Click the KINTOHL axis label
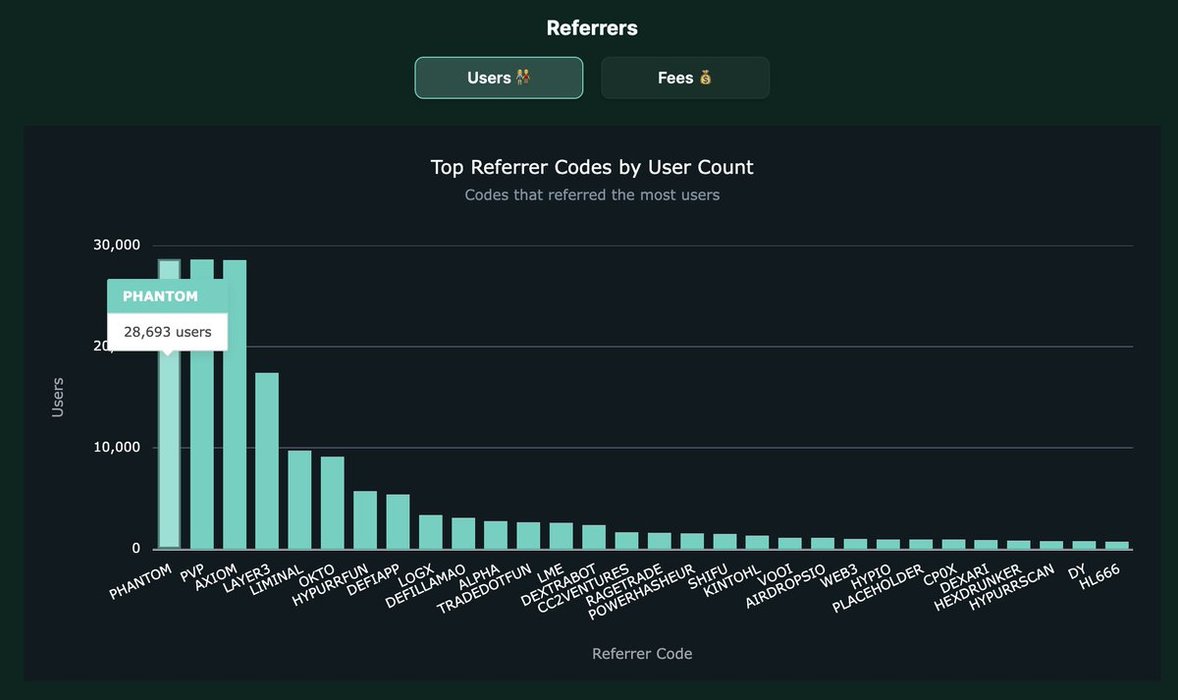1178x700 pixels. [x=732, y=582]
